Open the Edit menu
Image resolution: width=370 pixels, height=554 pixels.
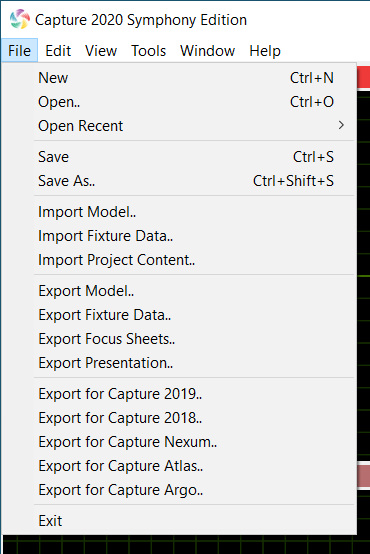pyautogui.click(x=58, y=51)
